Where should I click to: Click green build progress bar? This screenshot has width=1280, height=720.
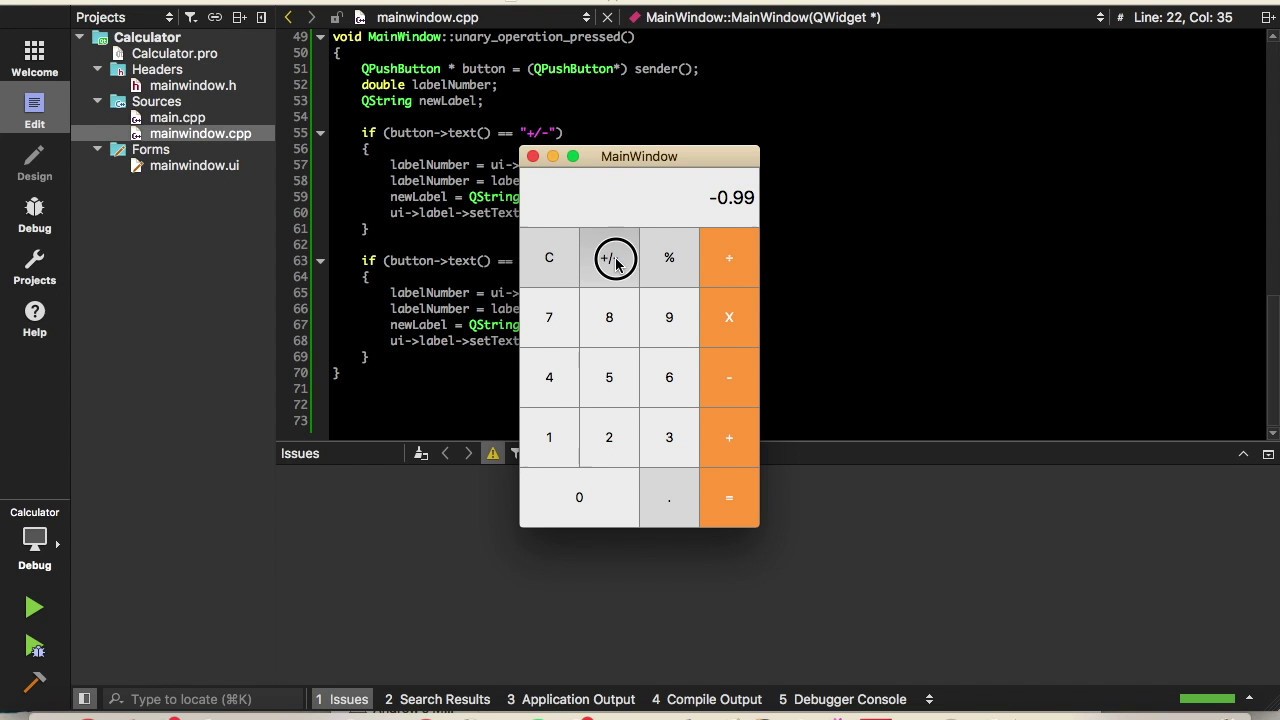1207,698
